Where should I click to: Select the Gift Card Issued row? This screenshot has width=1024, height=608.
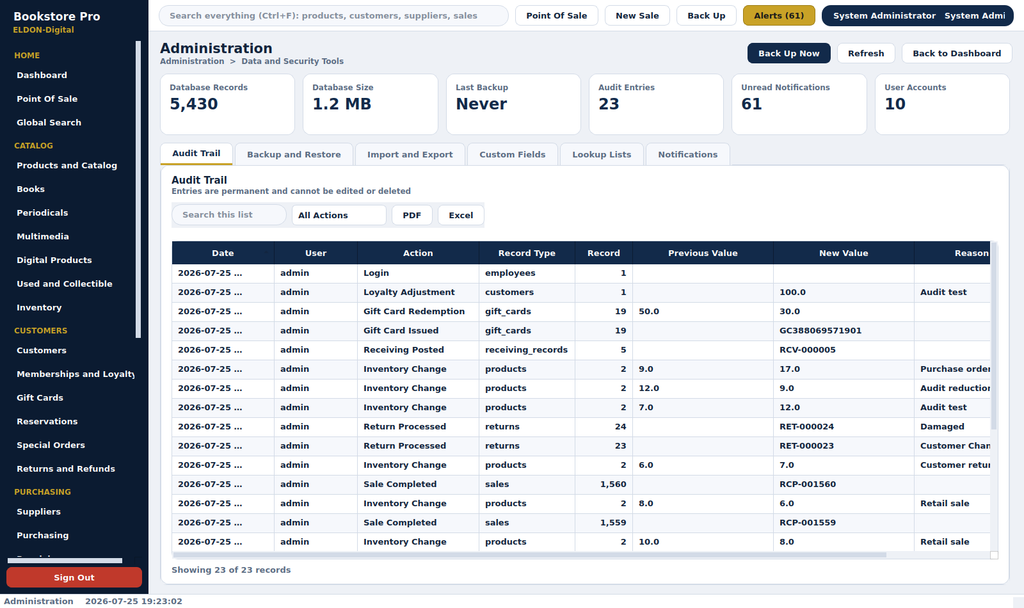[581, 330]
